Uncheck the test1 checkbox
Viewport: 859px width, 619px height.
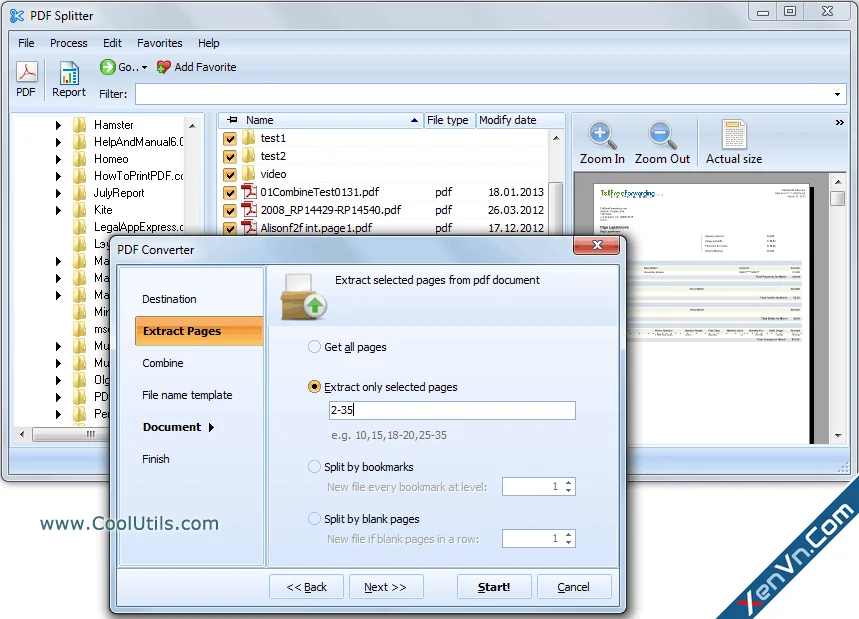coord(230,139)
